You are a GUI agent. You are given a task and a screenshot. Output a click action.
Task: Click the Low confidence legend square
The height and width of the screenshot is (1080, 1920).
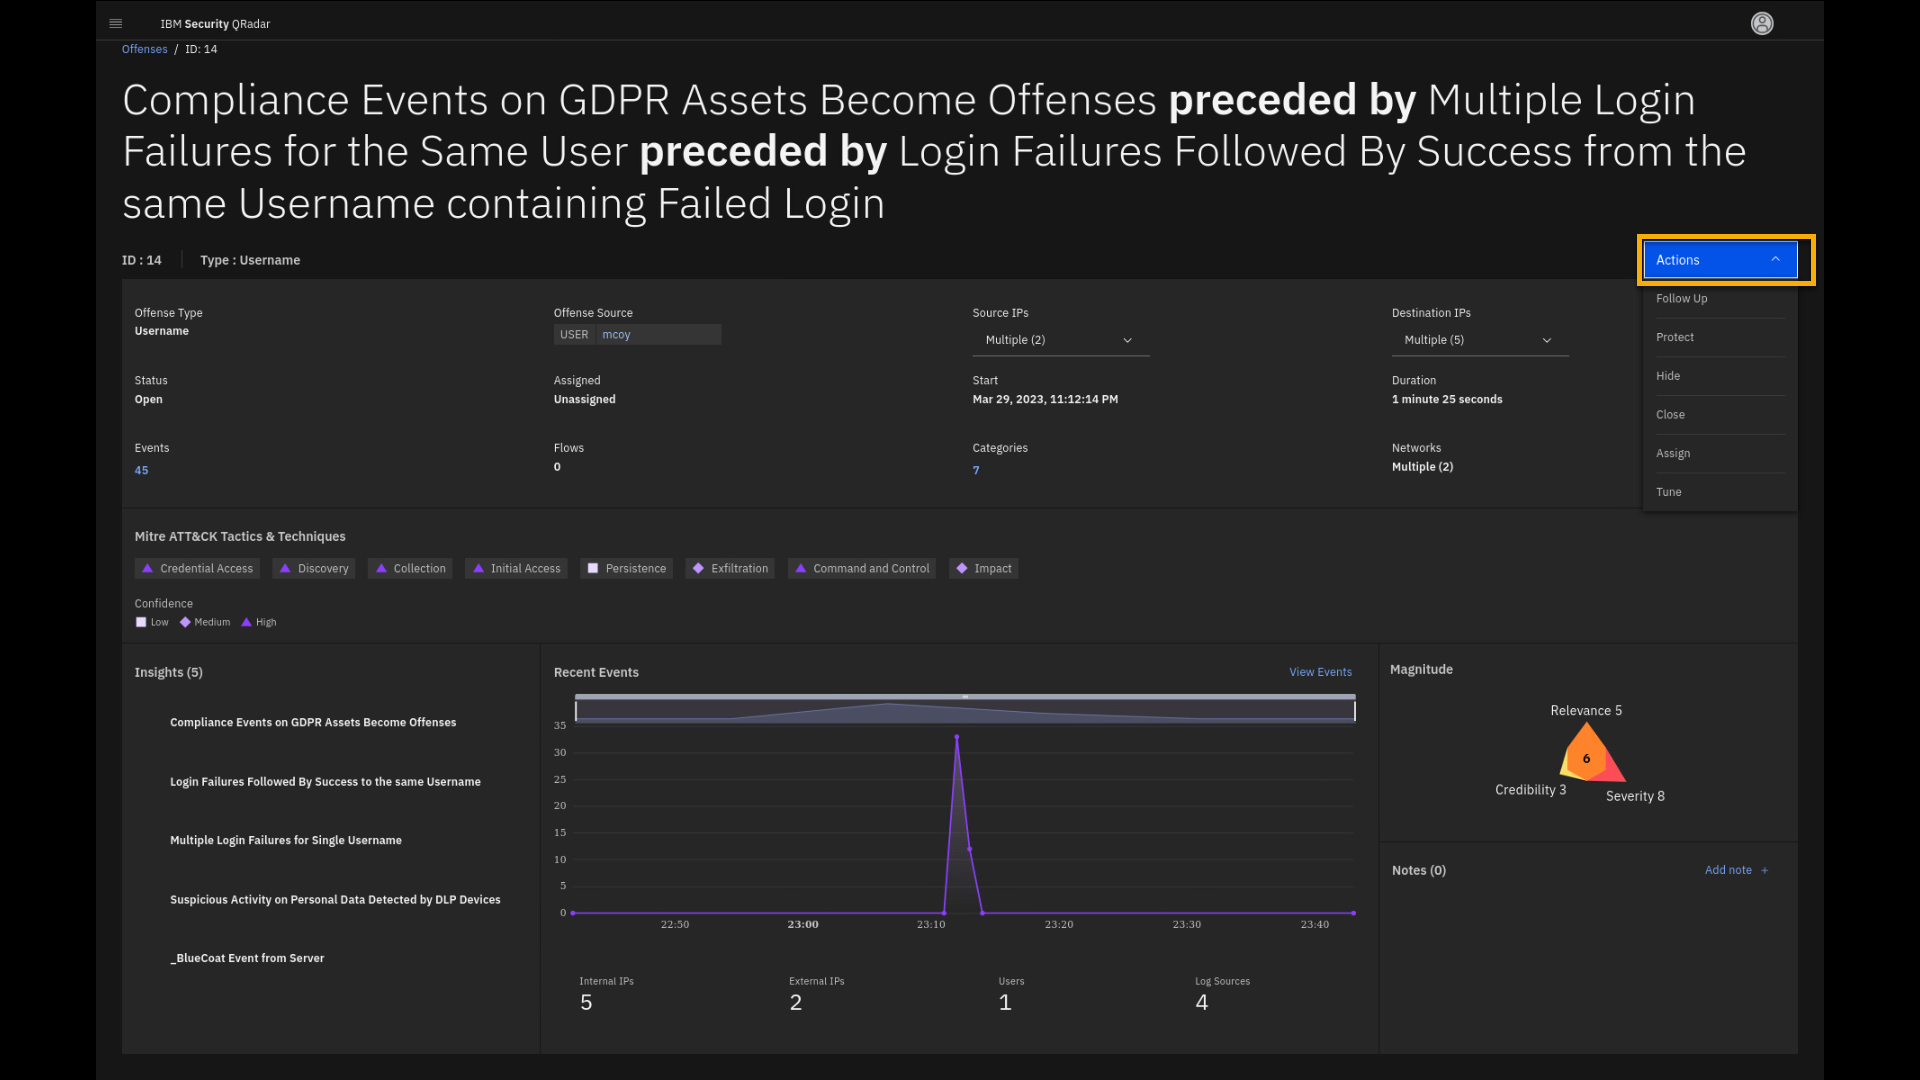tap(141, 622)
